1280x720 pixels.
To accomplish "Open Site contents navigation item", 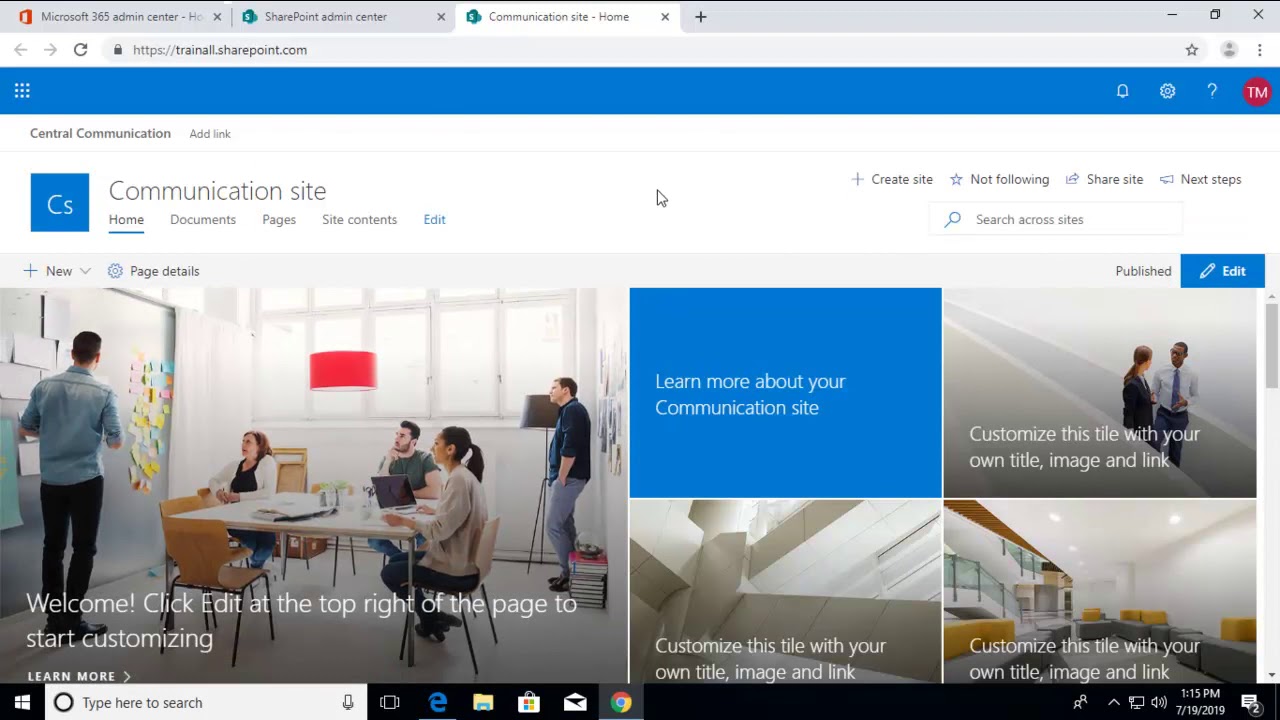I will 359,219.
